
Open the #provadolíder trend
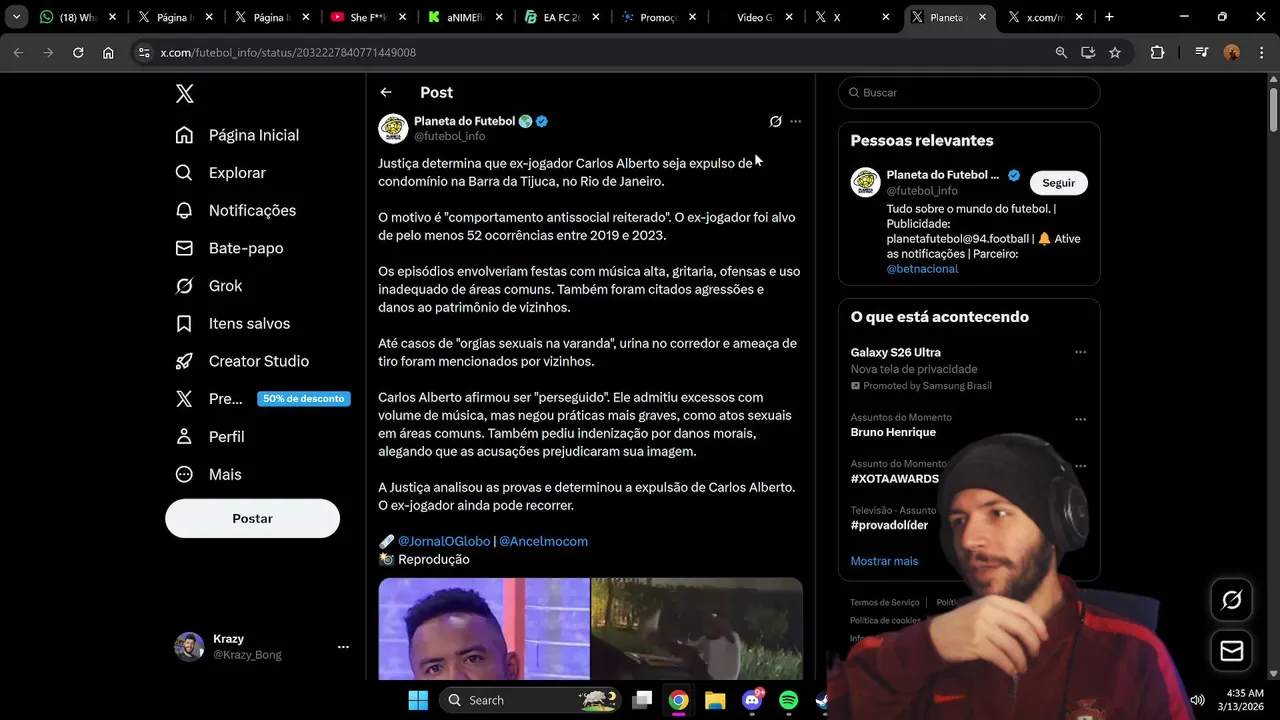tap(889, 525)
